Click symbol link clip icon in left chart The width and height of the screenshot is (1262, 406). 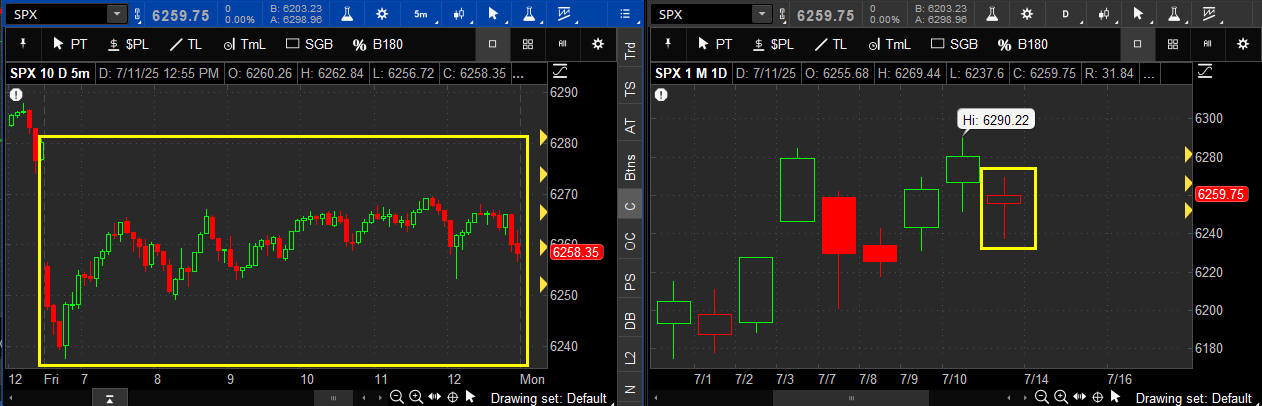click(138, 14)
